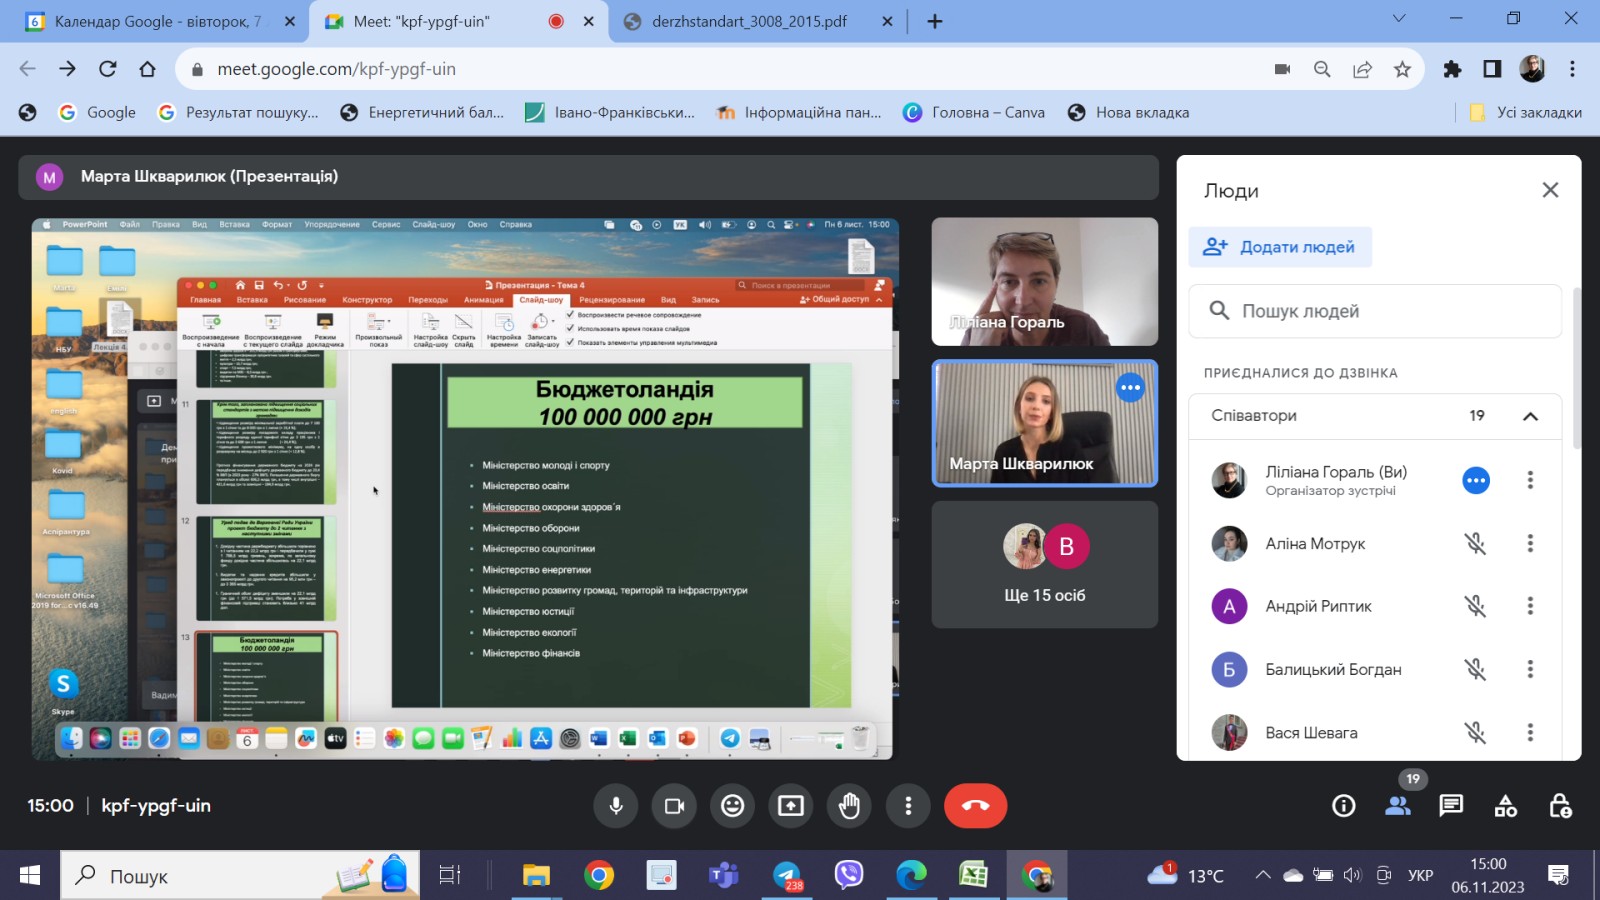This screenshot has height=900, width=1600.
Task: Open the activities shapes icon
Action: tap(1505, 806)
